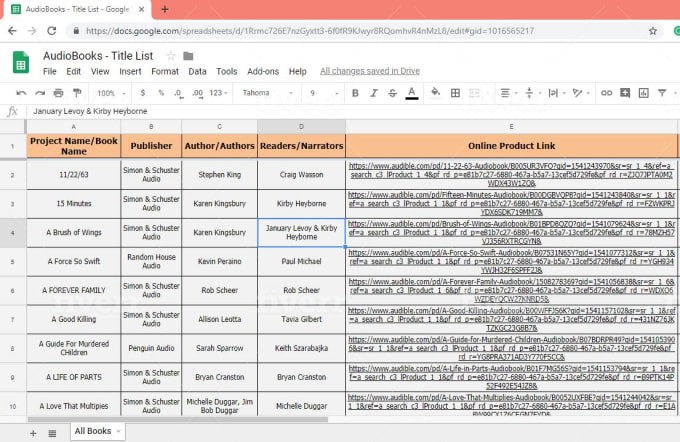Screen dimensions: 680x442
Task: Click the browser Back arrow
Action: click(x=13, y=31)
